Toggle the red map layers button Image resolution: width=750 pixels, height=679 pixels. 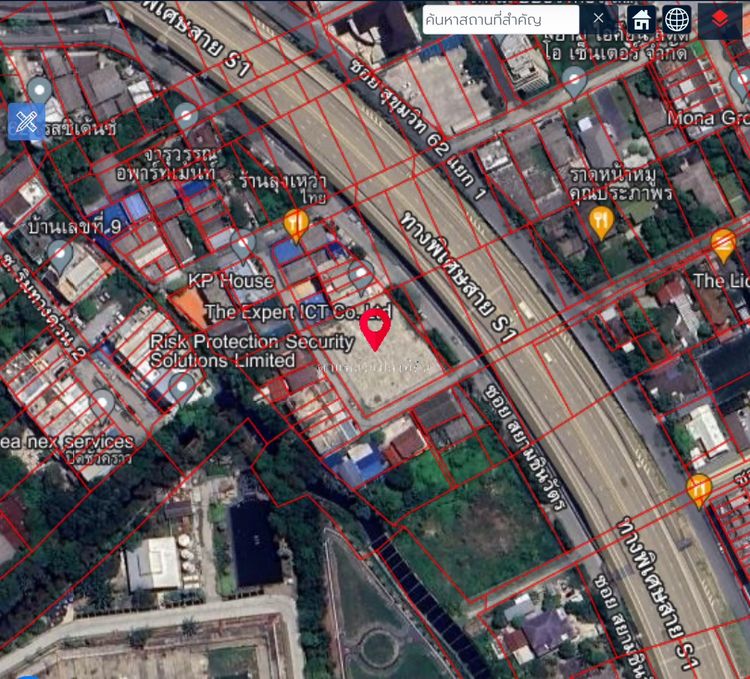tap(720, 19)
